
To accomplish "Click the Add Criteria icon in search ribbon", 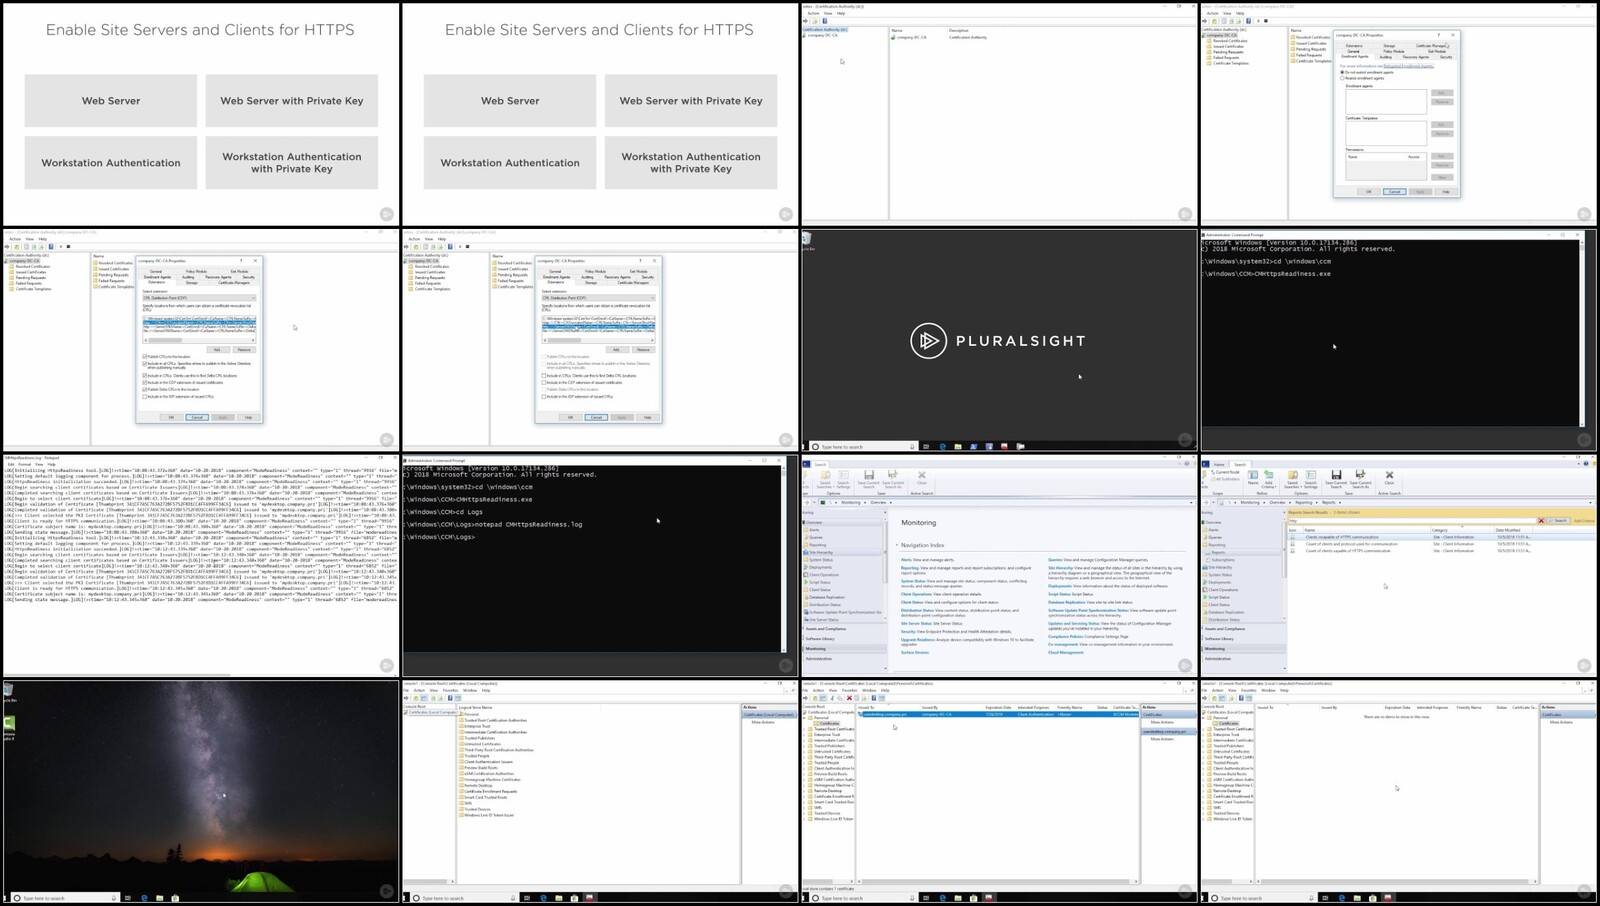I will pyautogui.click(x=1268, y=476).
